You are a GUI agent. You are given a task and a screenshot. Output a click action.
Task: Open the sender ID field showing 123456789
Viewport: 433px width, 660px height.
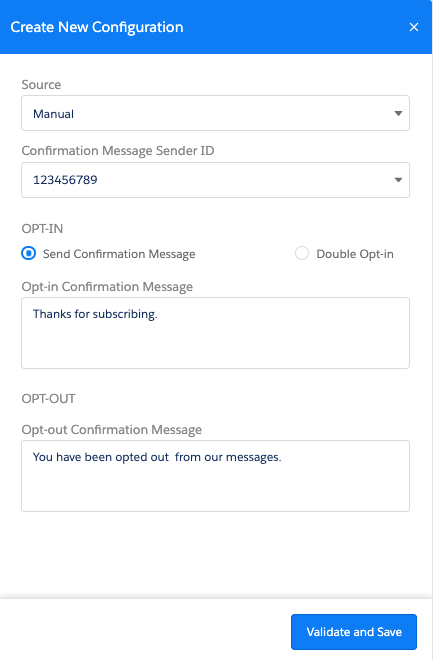pos(215,180)
